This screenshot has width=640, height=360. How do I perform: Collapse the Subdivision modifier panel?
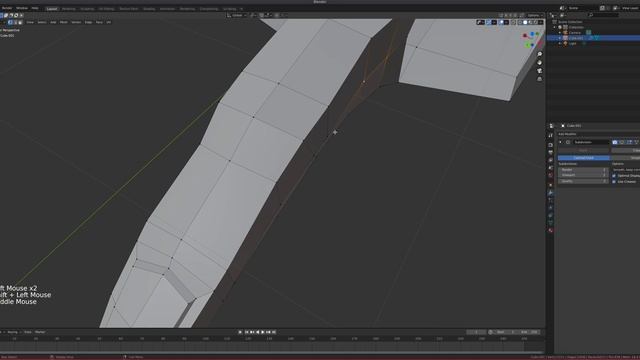[x=560, y=142]
